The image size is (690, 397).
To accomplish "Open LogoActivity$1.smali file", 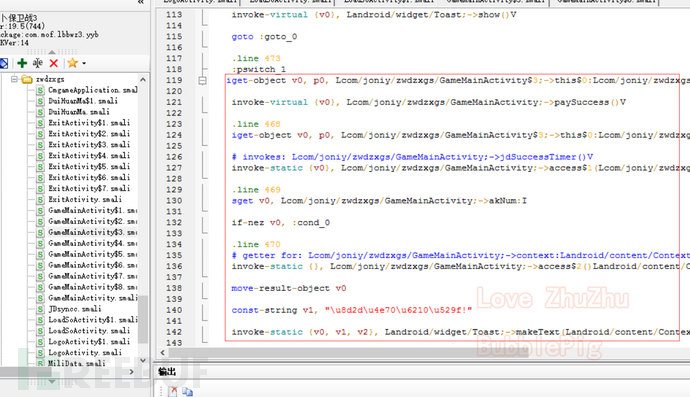I will (x=89, y=342).
